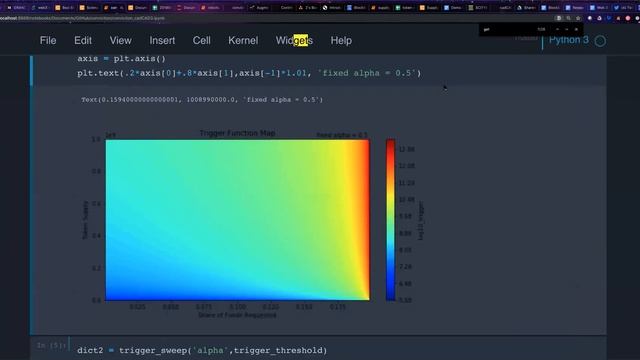The height and width of the screenshot is (360, 640).
Task: Click the dict2 trigger_sweep code line
Action: [202, 350]
